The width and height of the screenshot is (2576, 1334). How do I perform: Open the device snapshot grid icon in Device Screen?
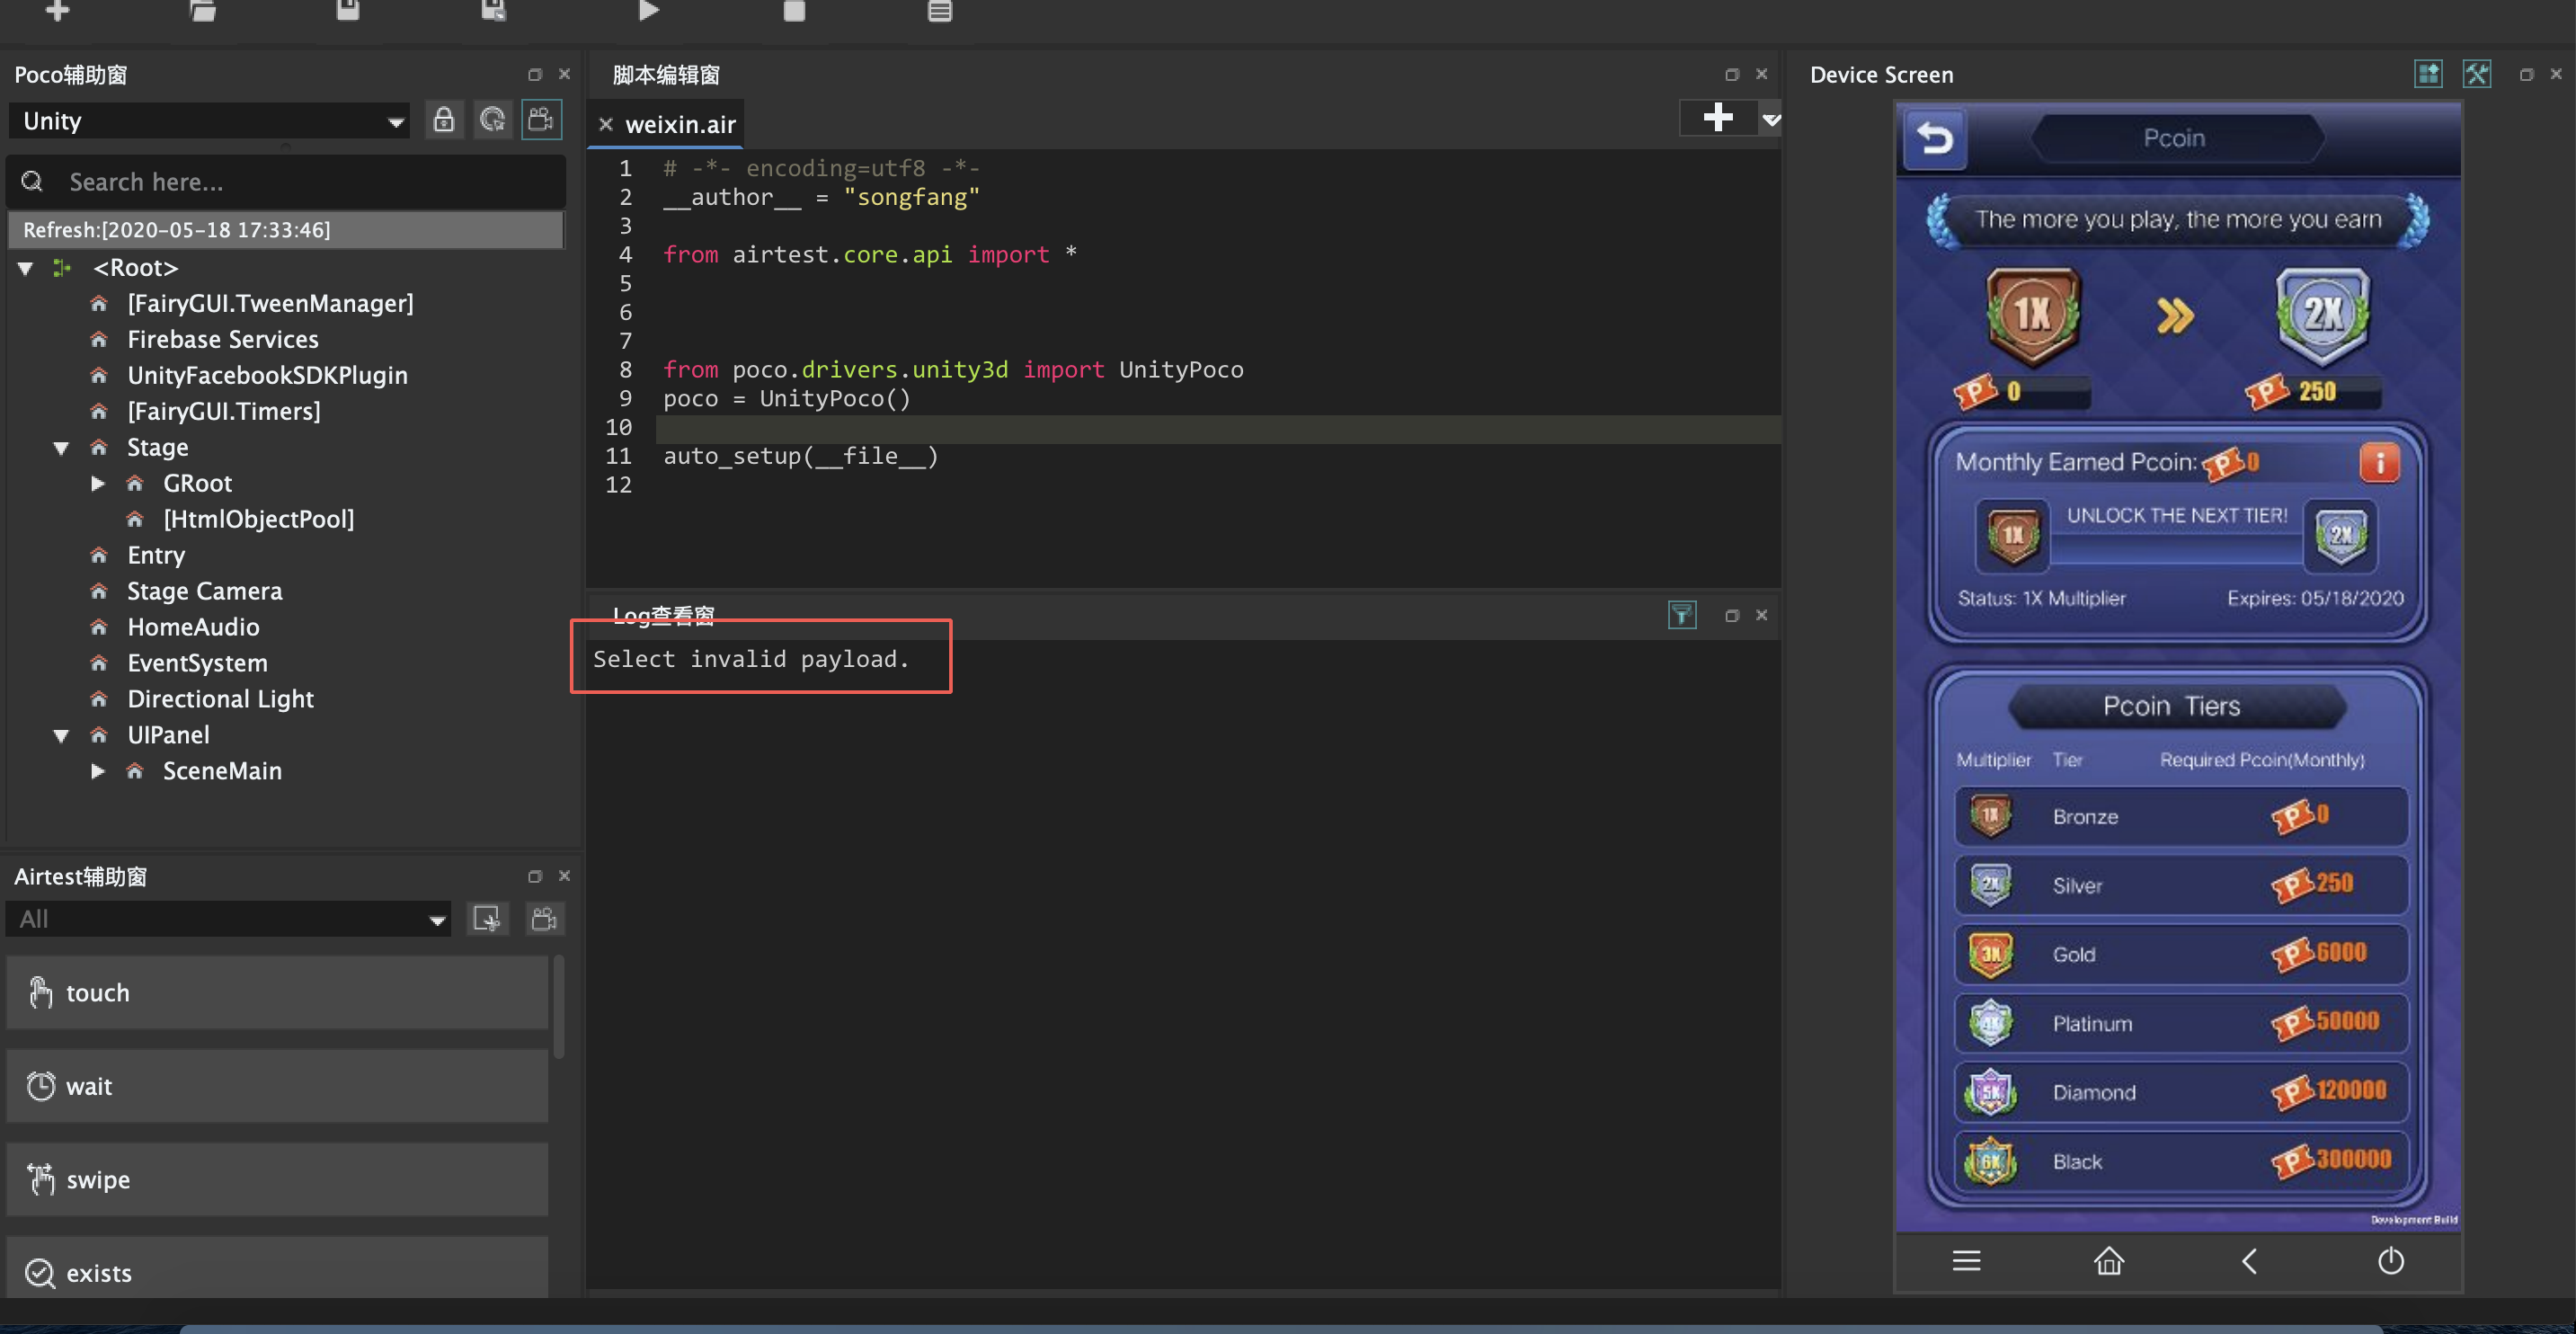(x=2428, y=73)
